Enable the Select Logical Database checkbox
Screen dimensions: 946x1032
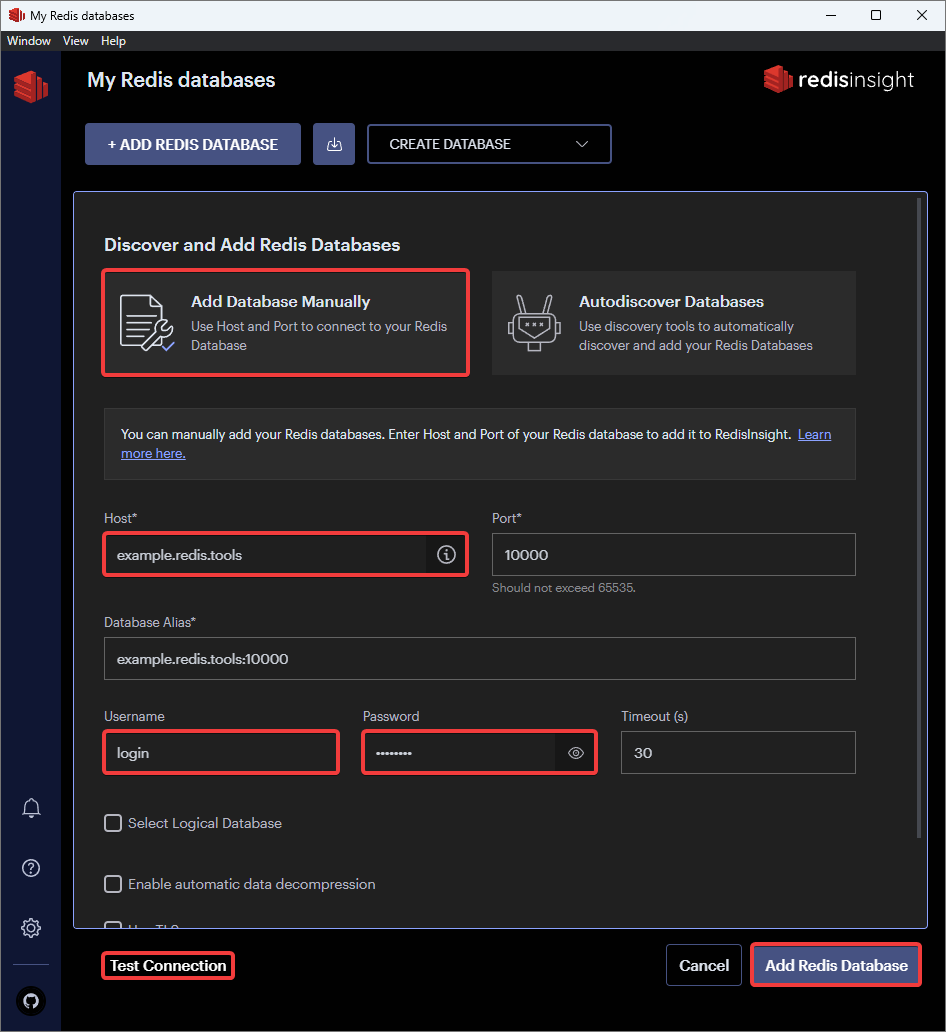coord(114,823)
